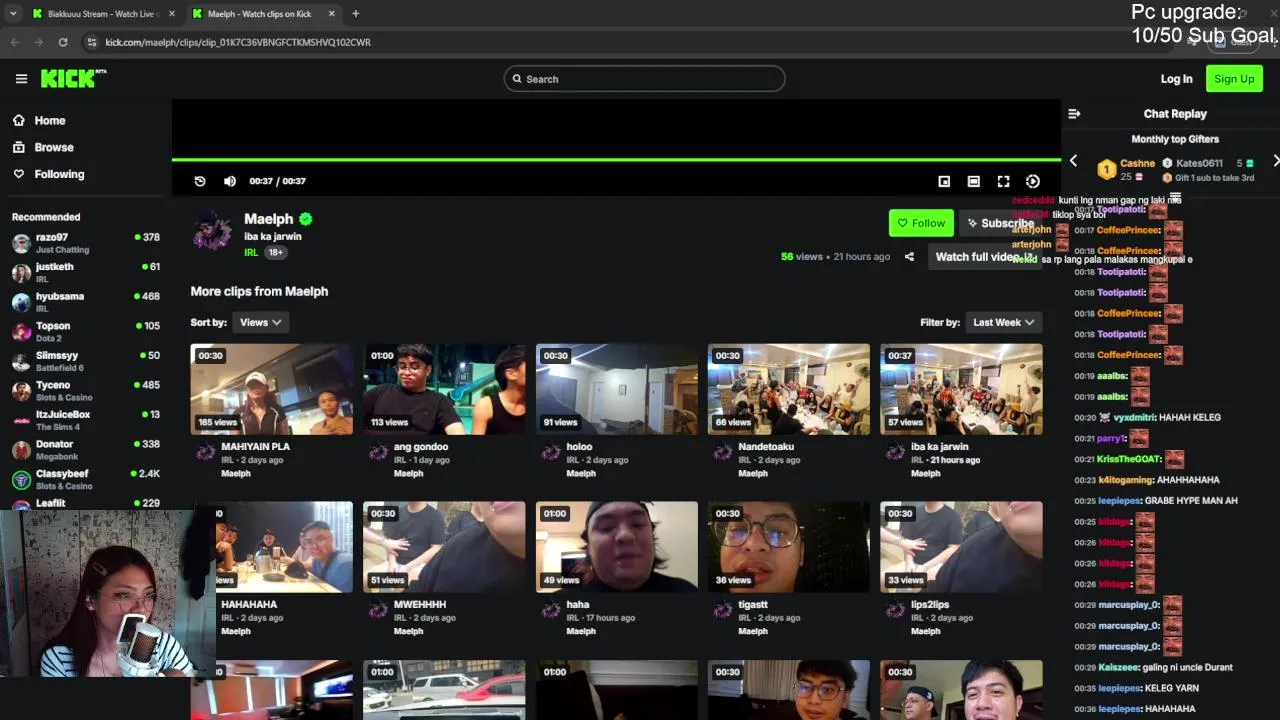Open recommended channel razo07
The height and width of the screenshot is (720, 1280).
point(86,243)
